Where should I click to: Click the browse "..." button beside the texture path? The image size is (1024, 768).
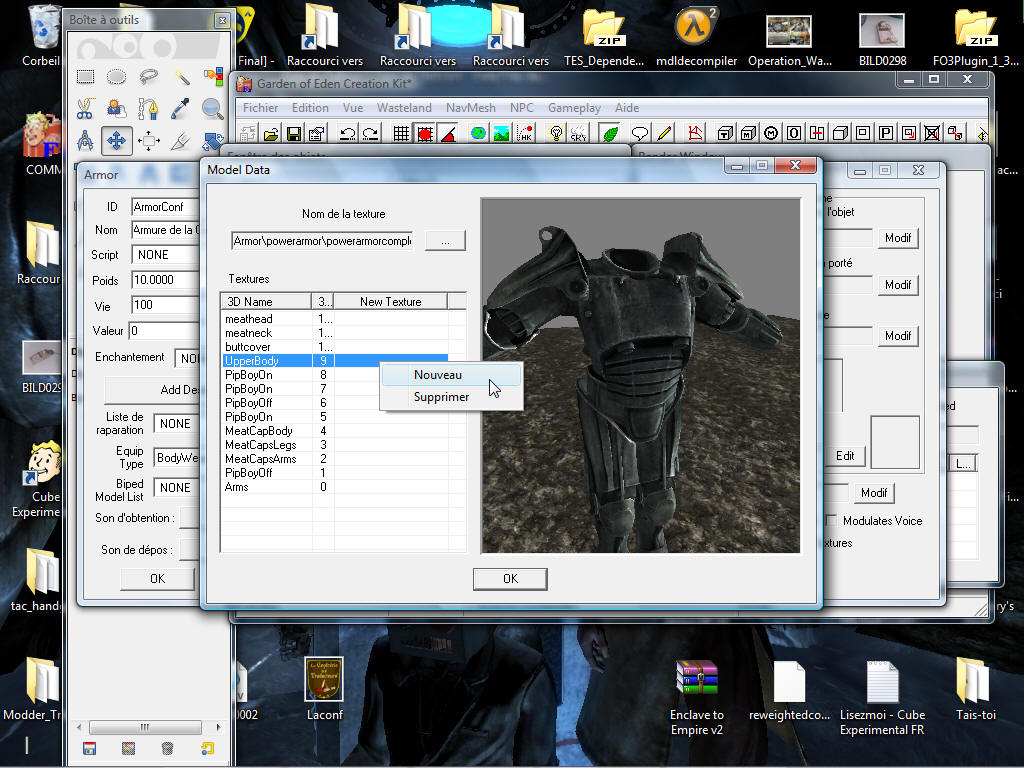pyautogui.click(x=445, y=241)
